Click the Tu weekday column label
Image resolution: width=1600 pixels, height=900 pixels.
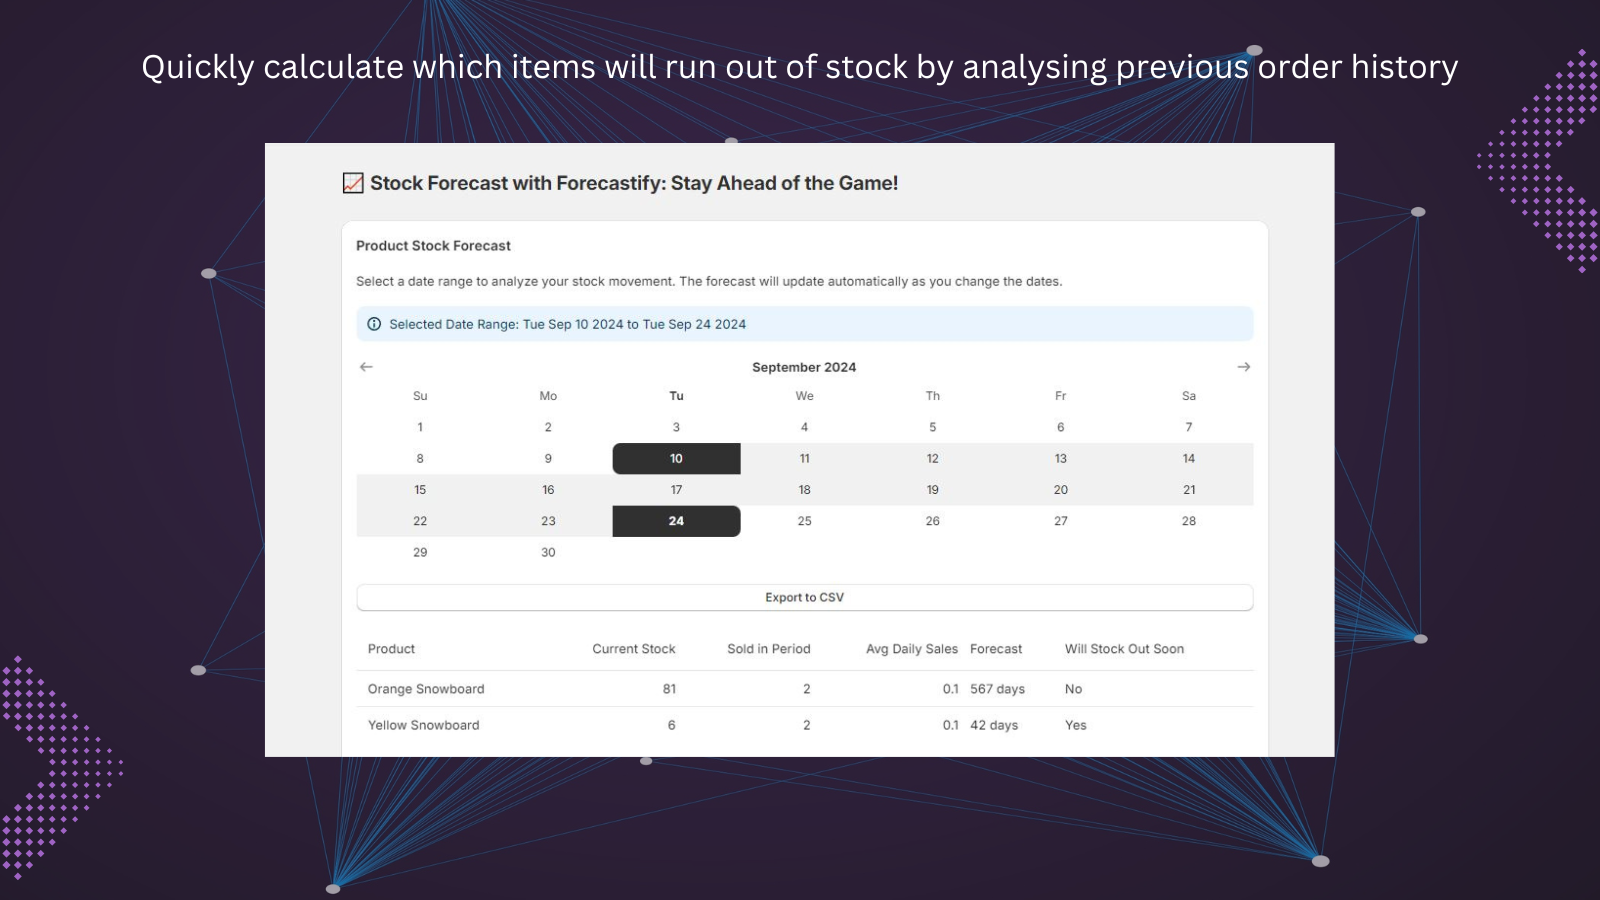(676, 396)
